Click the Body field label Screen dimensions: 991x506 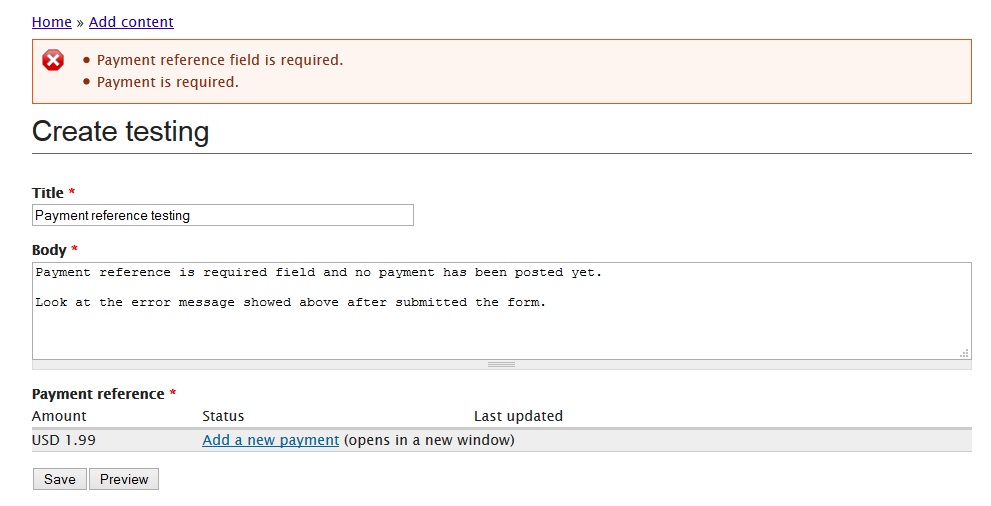(x=49, y=250)
